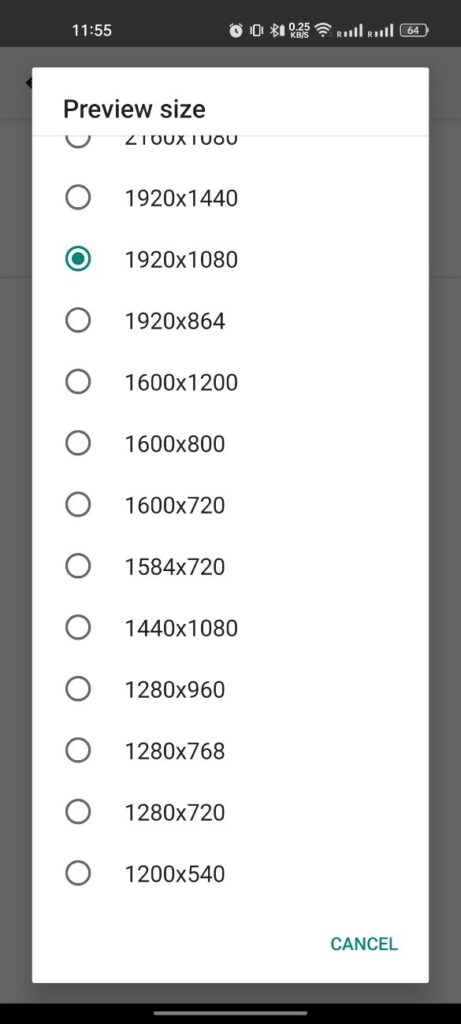
Task: Tap the vibrate mode status icon
Action: click(257, 30)
